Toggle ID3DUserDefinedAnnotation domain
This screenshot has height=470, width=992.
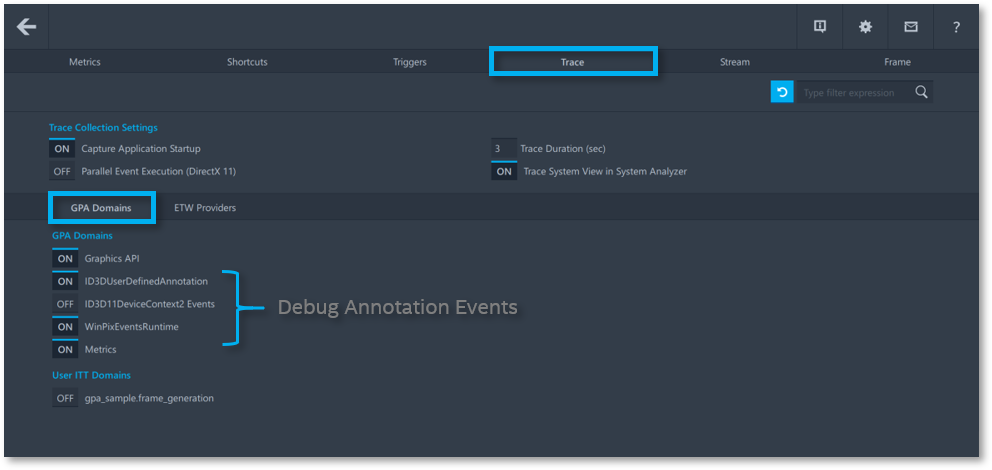[x=65, y=281]
